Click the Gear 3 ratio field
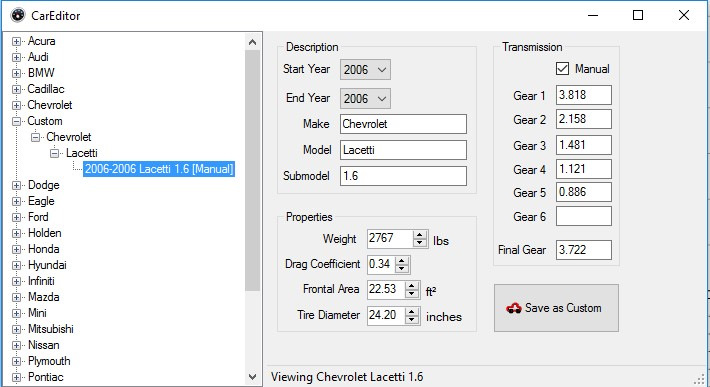710x387 pixels. [584, 145]
